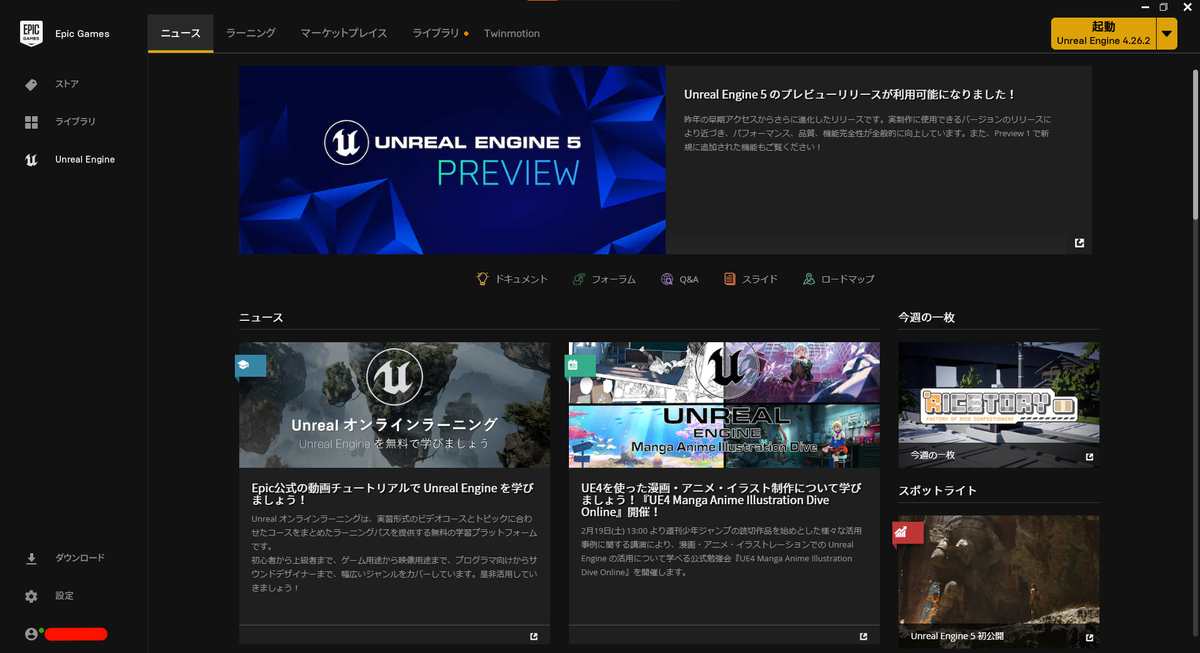Screen dimensions: 1200x653
Task: Click headline Epic公式の動画チュートリアルで Unreal Engine を学びましょう！
Action: 393,494
